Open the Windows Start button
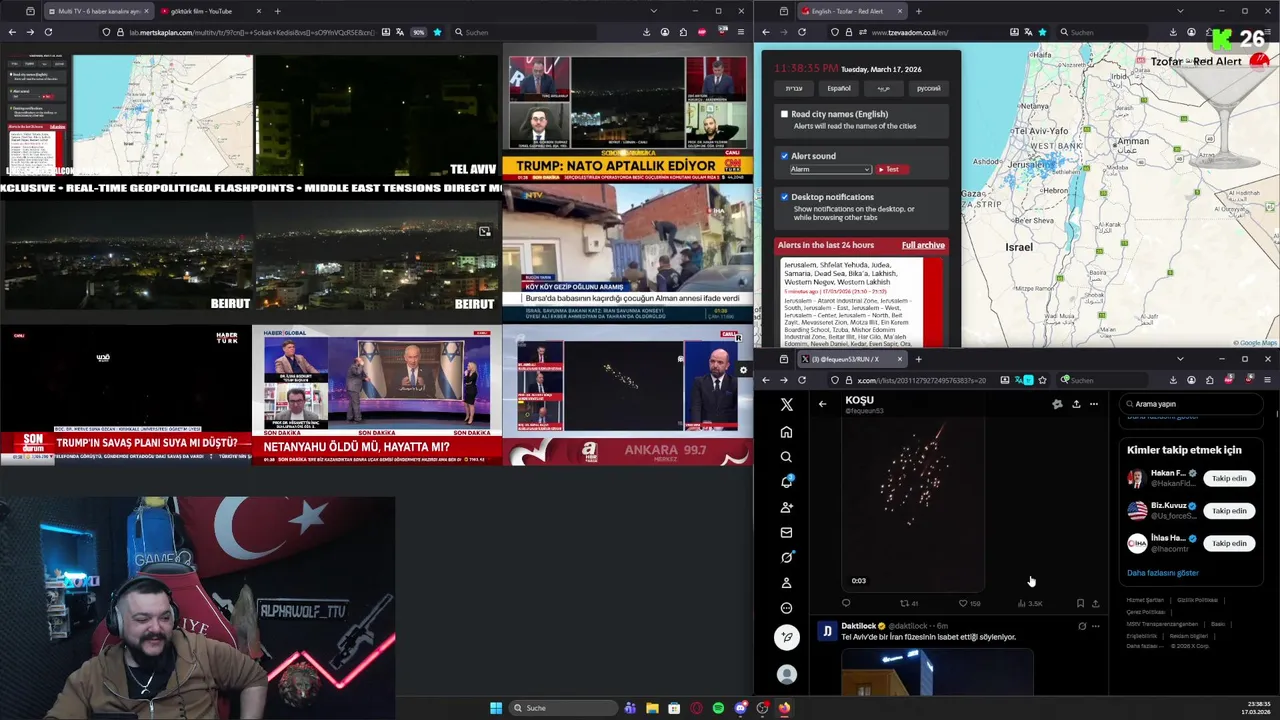This screenshot has height=720, width=1280. pyautogui.click(x=496, y=708)
